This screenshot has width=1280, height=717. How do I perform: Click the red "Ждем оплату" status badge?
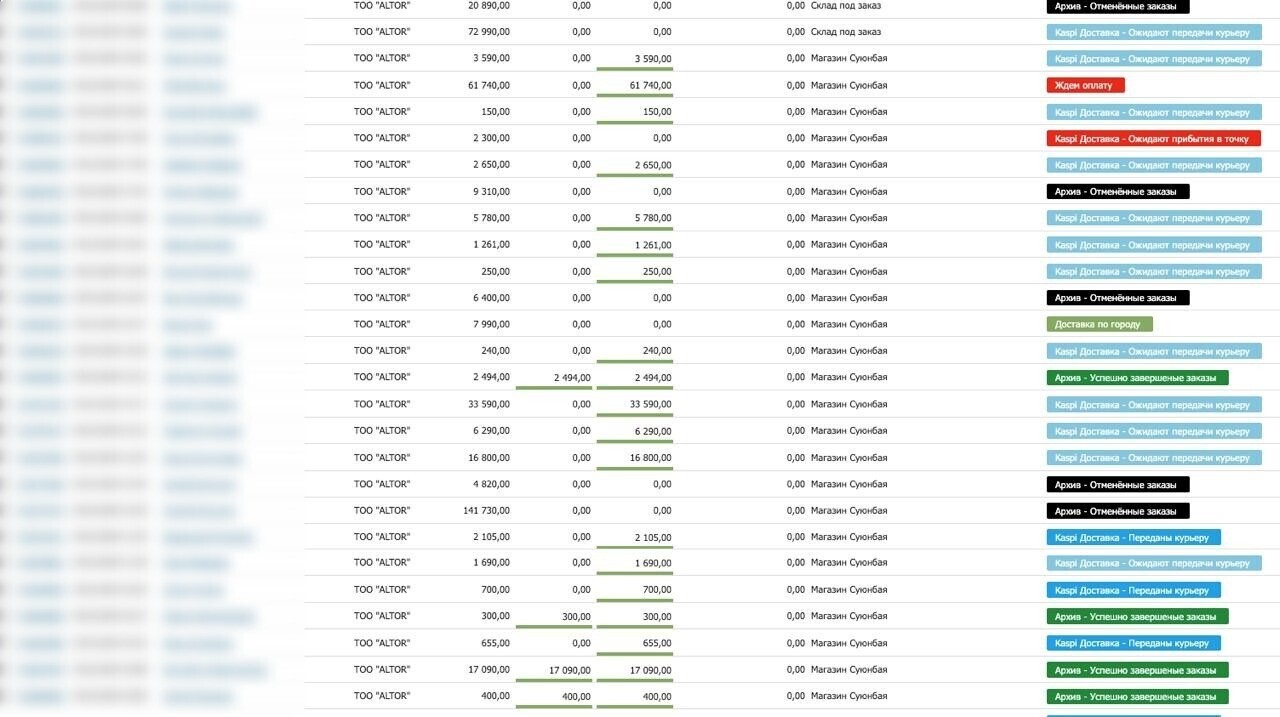click(x=1085, y=85)
